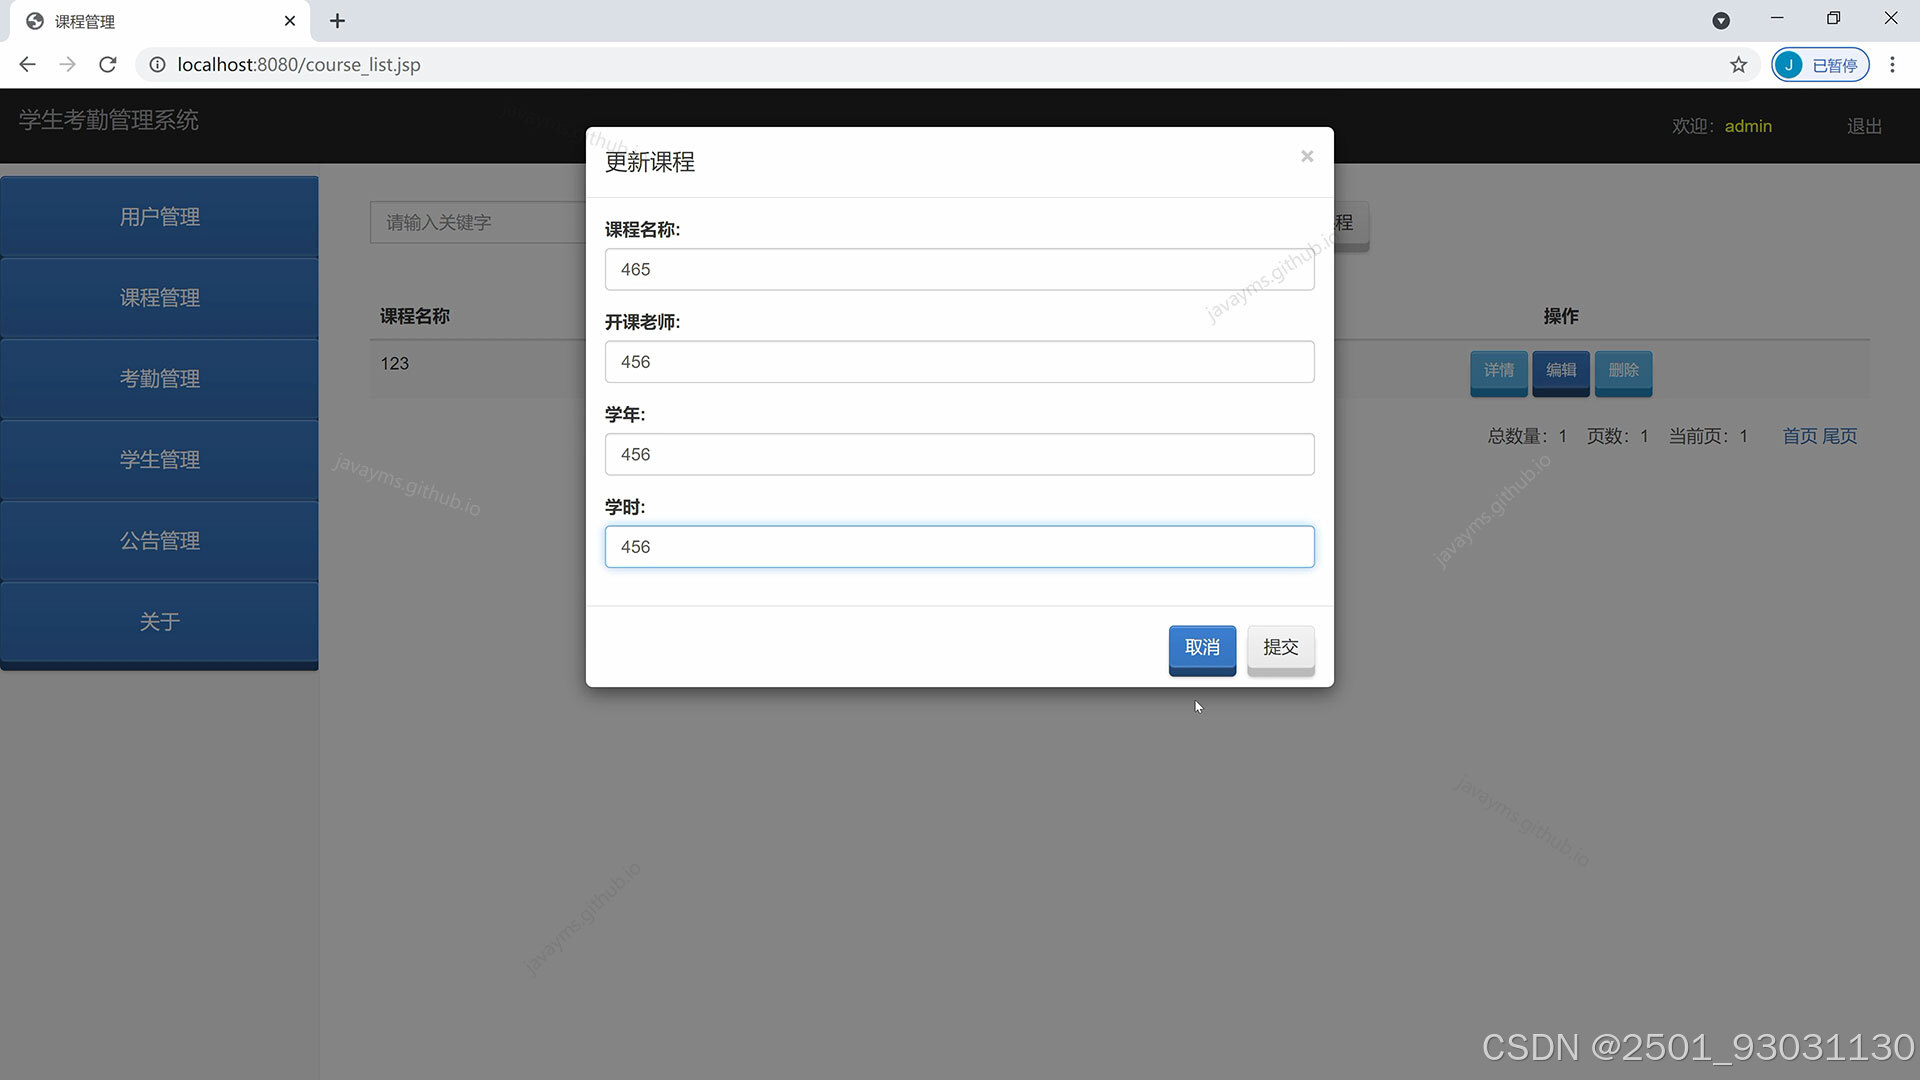Close the 更新课程 dialog with the × icon
1920x1080 pixels.
pos(1306,156)
